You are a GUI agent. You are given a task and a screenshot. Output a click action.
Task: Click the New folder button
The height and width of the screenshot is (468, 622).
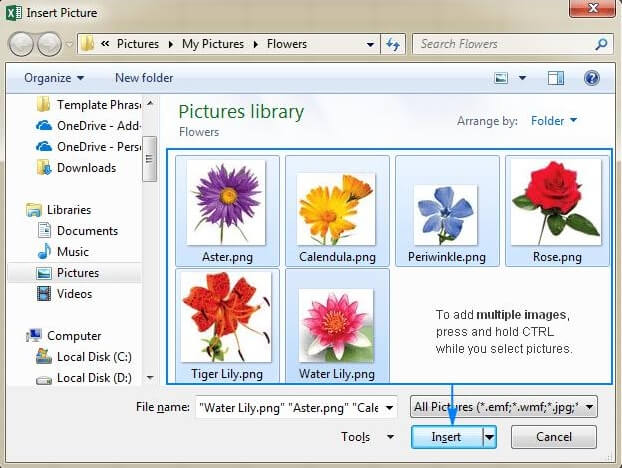tap(144, 78)
